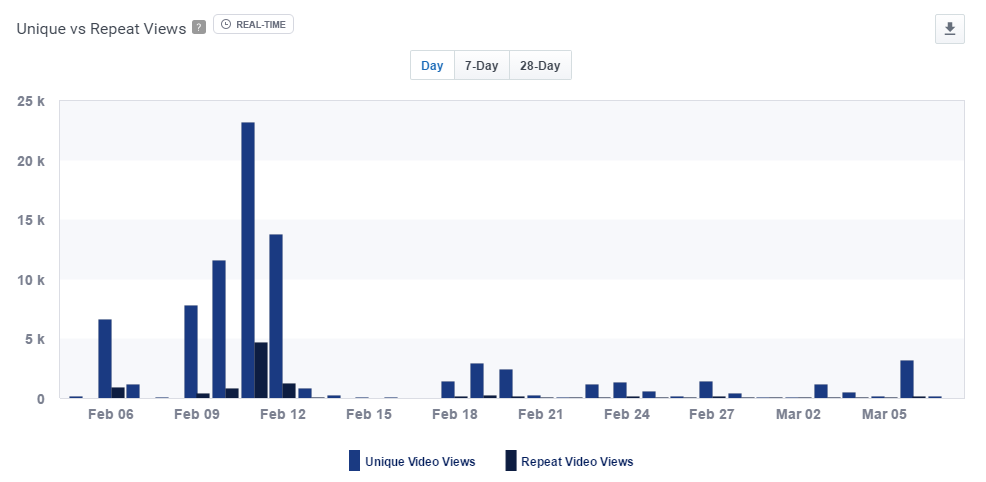
Task: Click the clock icon in REAL-TIME badge
Action: click(x=225, y=24)
